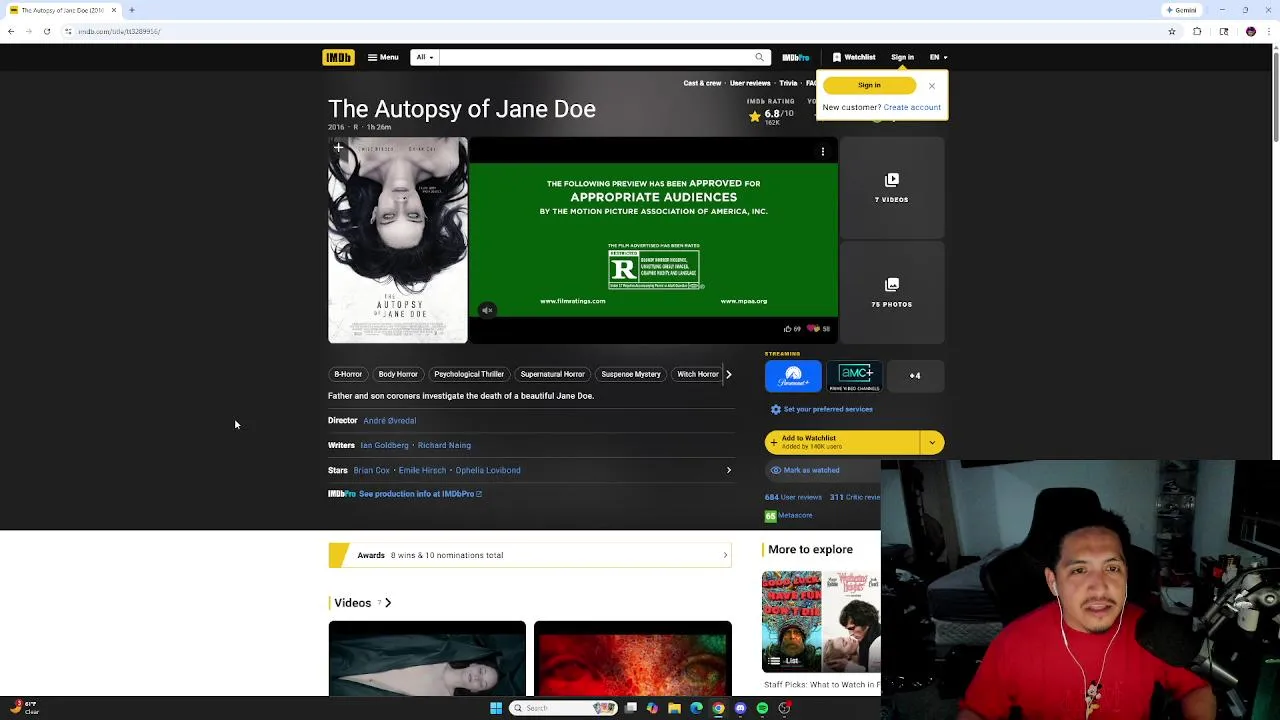Viewport: 1280px width, 720px height.
Task: Open Videos section heading arrow
Action: [388, 603]
